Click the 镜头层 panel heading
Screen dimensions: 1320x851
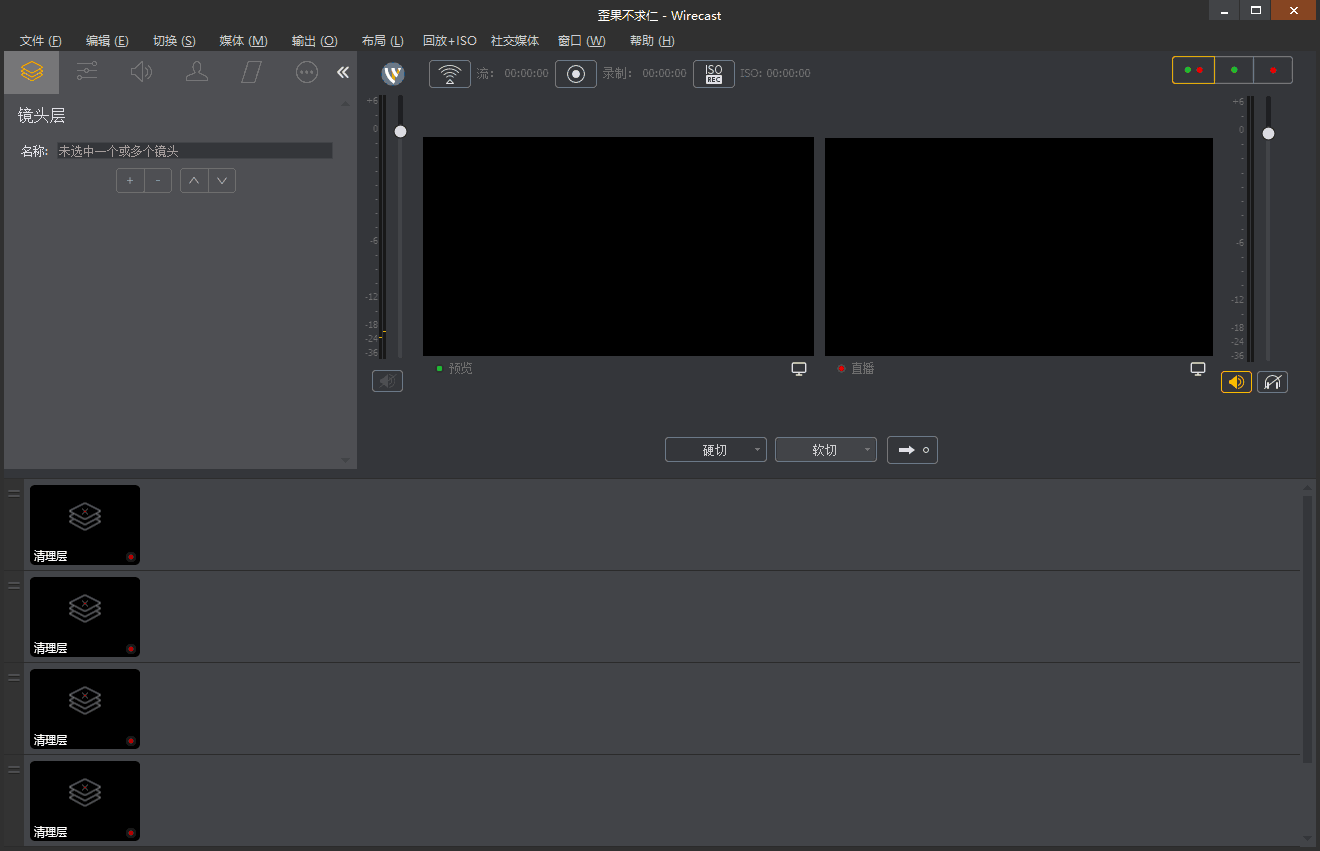click(42, 116)
